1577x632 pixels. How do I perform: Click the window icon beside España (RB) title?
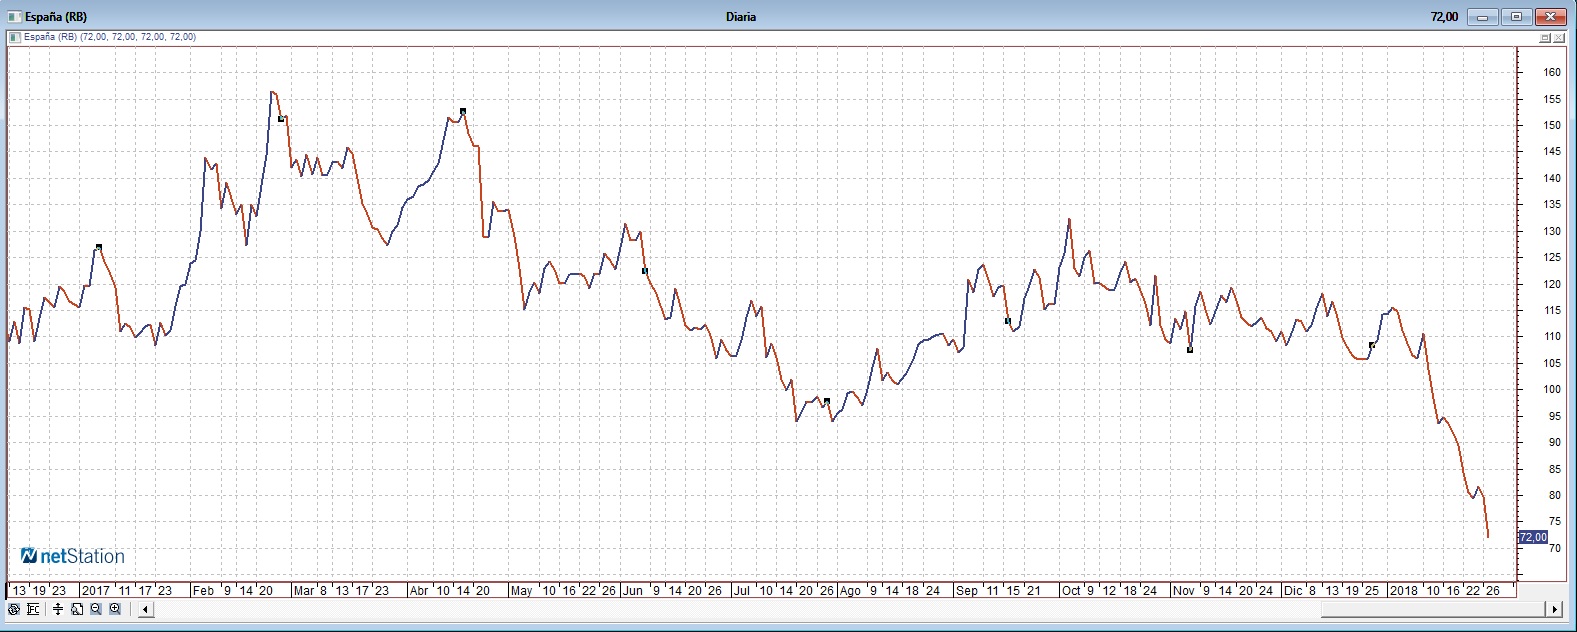pyautogui.click(x=14, y=16)
